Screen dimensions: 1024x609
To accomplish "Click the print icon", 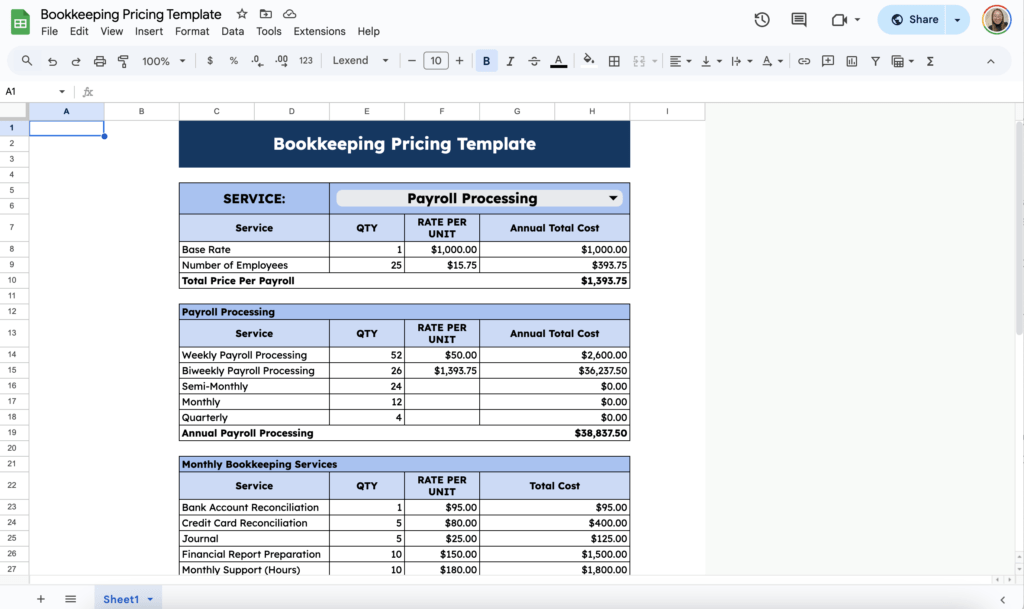I will click(x=100, y=61).
